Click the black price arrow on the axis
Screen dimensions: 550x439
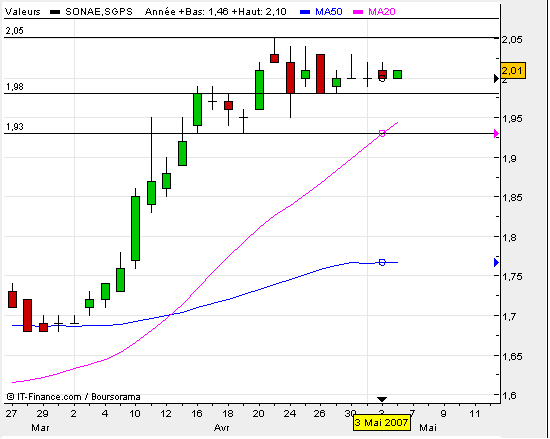tap(496, 79)
